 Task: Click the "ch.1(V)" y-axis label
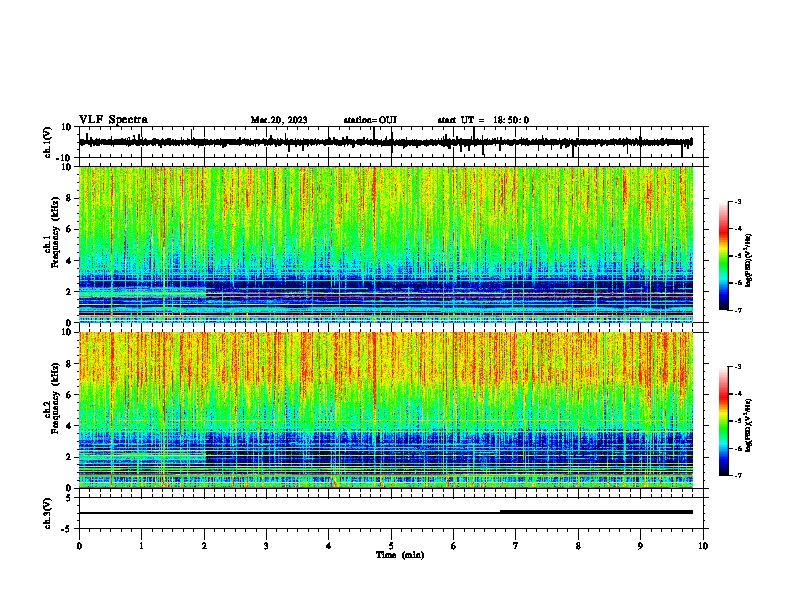click(48, 142)
